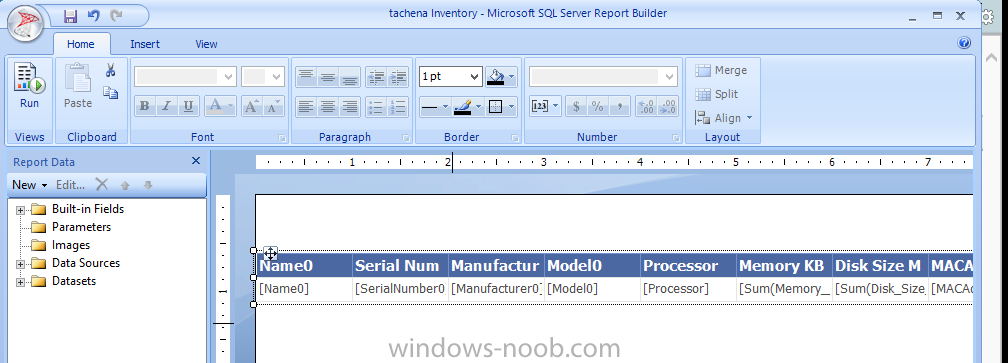Switch to the Insert ribbon tab

point(145,44)
